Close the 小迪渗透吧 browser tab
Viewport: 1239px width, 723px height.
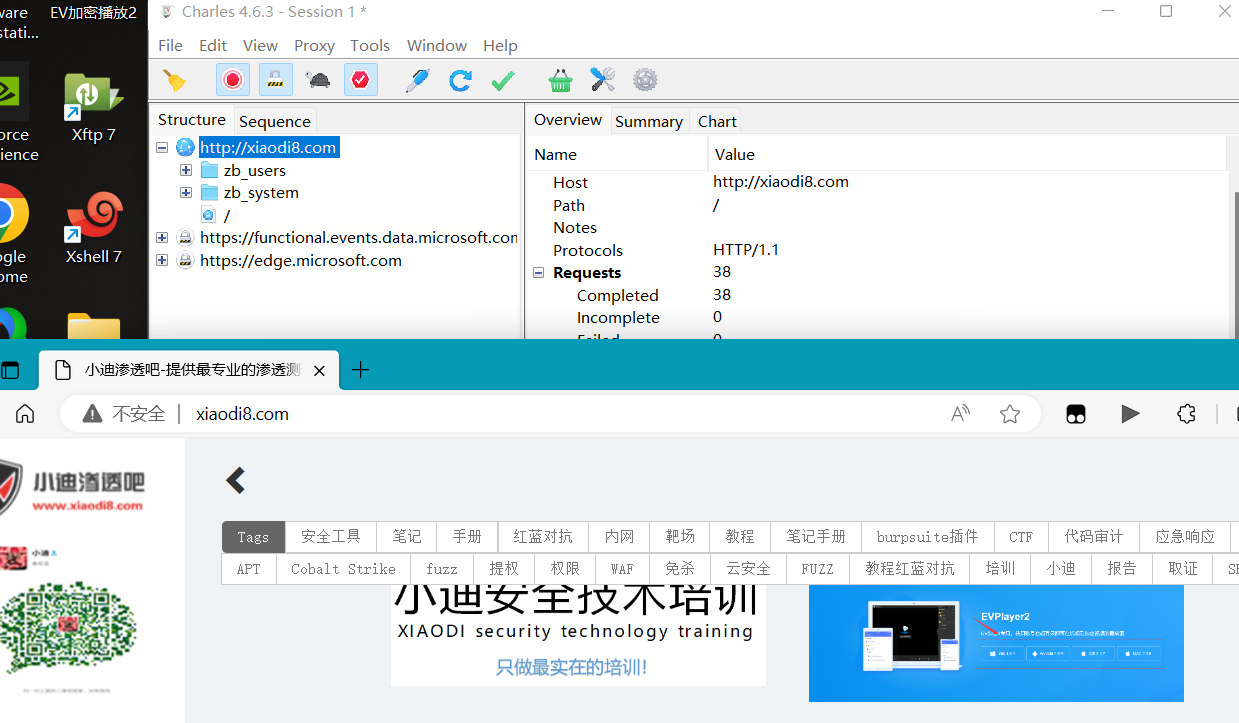coord(319,370)
